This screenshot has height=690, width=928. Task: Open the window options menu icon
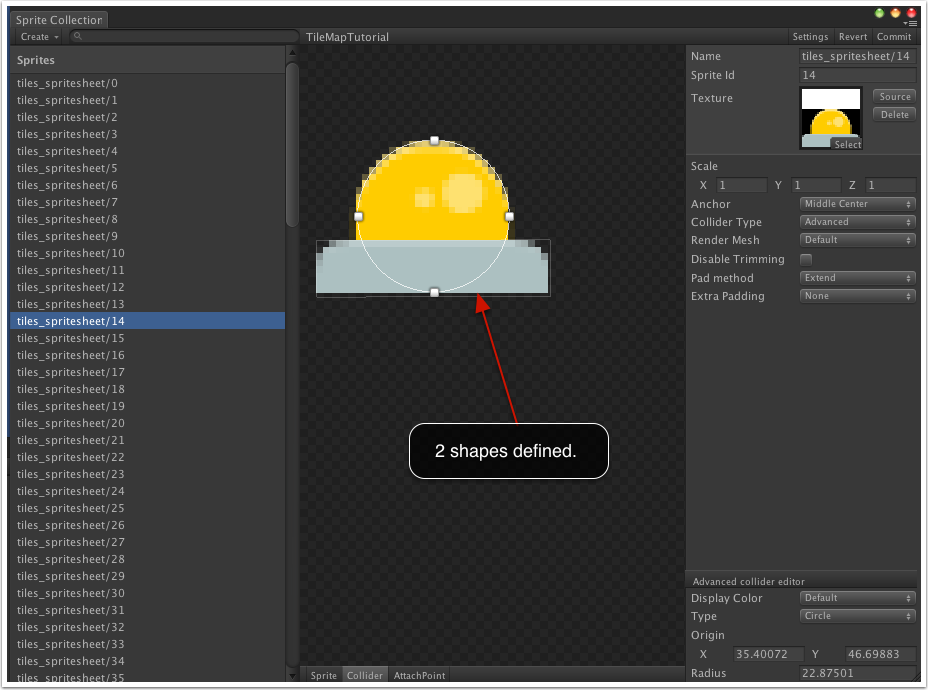tap(912, 24)
